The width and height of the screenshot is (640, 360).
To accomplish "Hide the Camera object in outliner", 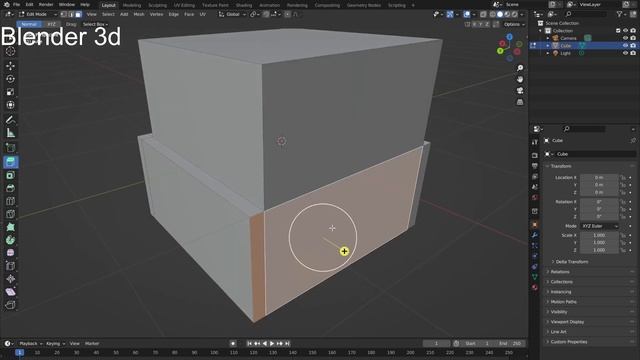I will [625, 38].
